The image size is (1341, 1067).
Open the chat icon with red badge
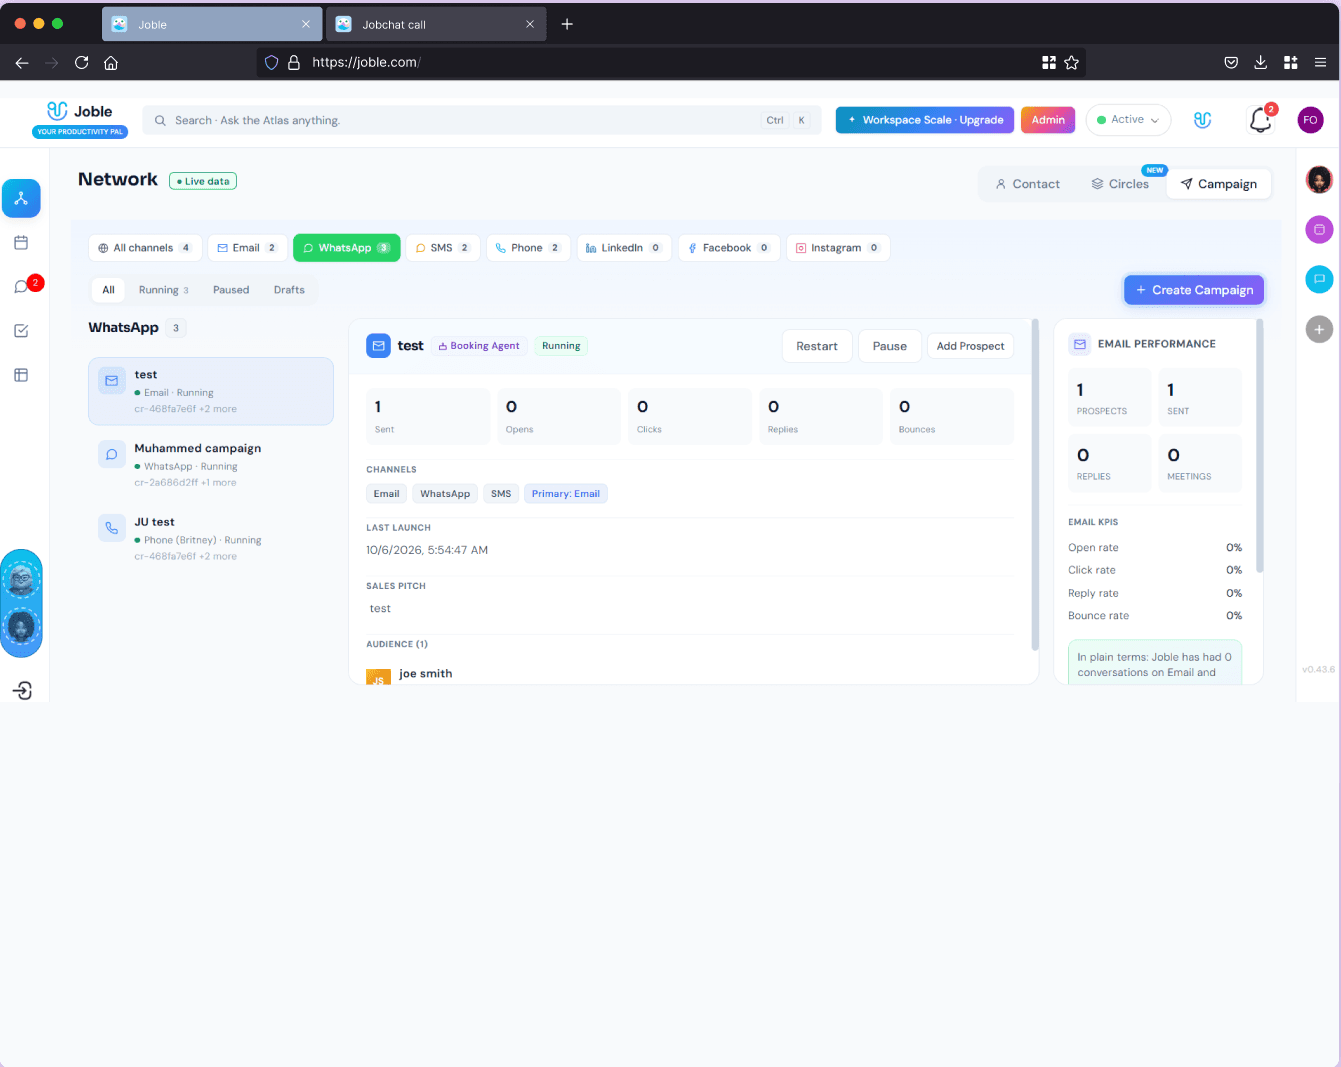(21, 287)
